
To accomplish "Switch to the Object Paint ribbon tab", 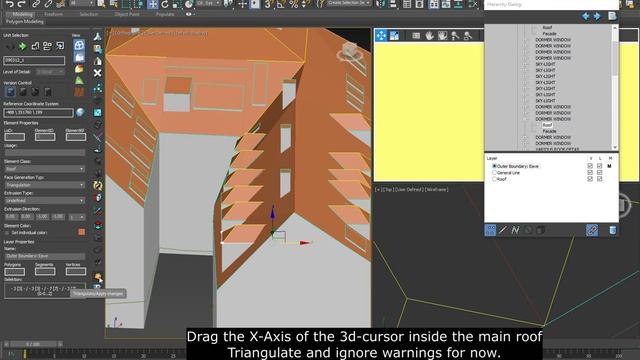I will tap(127, 14).
